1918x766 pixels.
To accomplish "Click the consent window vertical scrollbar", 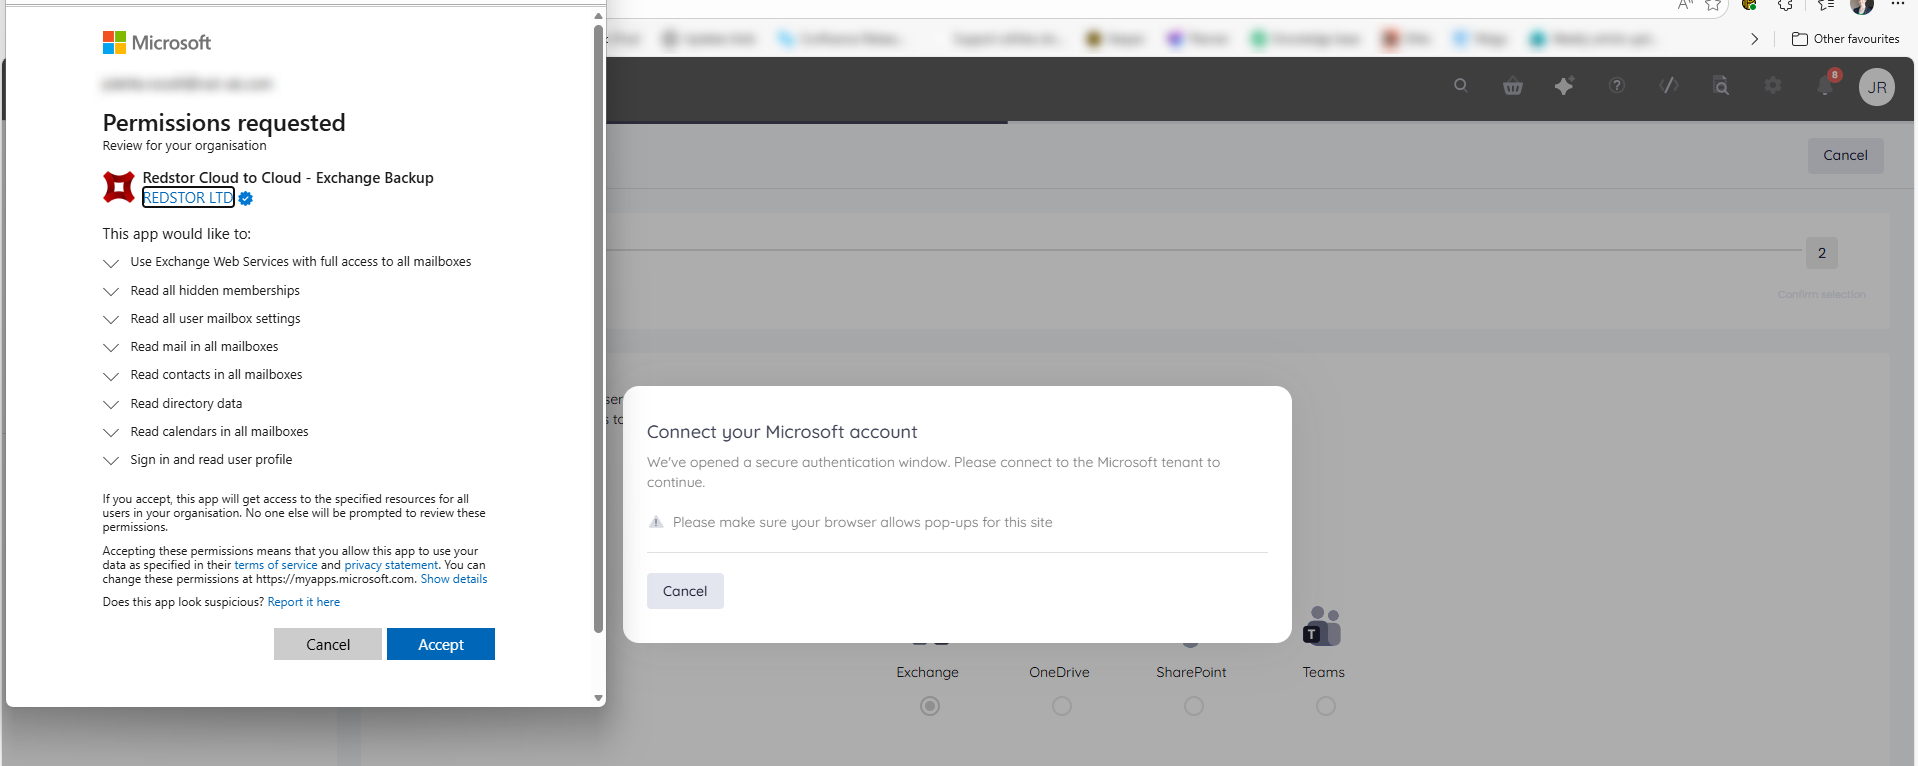I will pos(598,330).
